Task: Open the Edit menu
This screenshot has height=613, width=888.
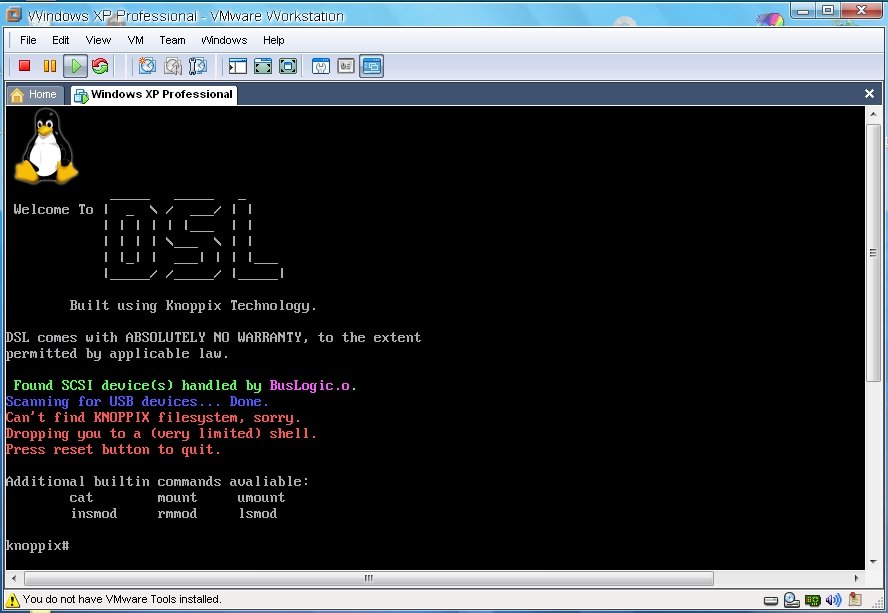Action: click(x=61, y=40)
